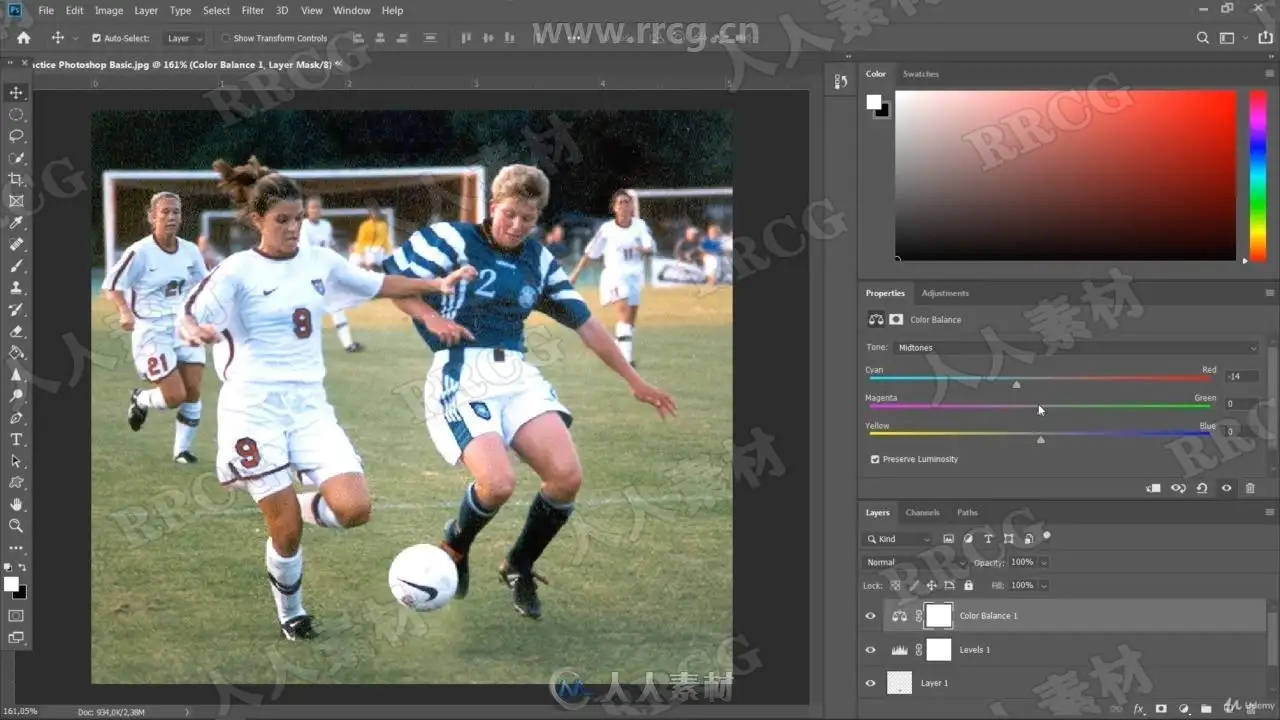Open the Image menu

[x=109, y=10]
